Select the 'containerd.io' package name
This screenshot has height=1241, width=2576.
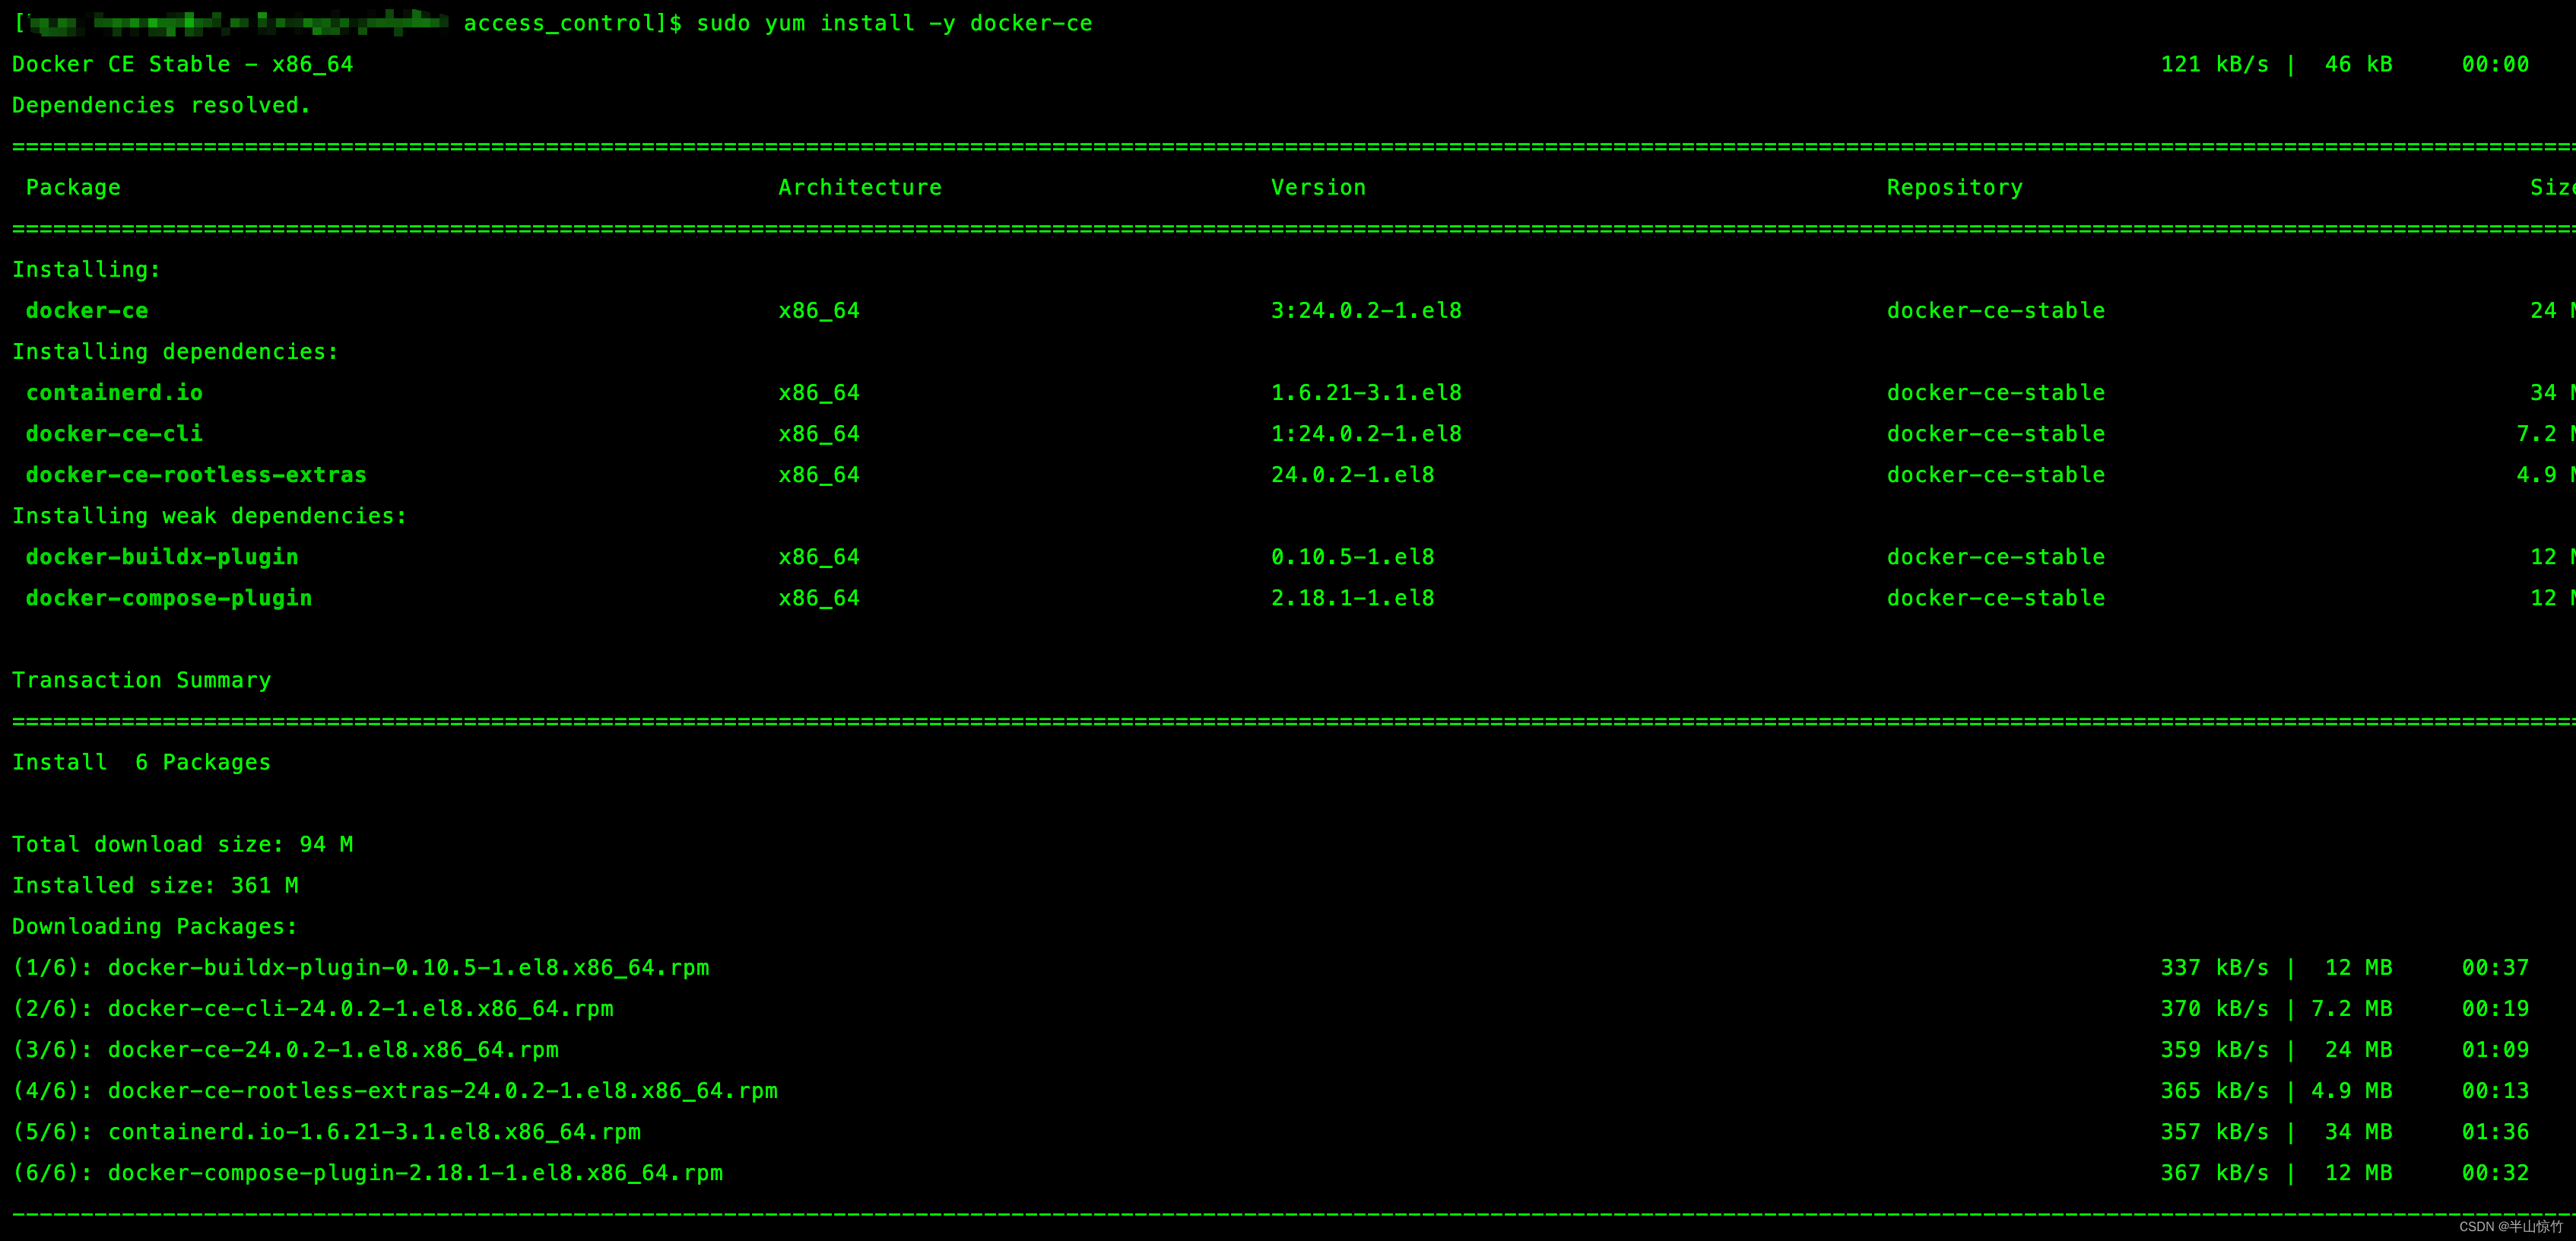[114, 393]
